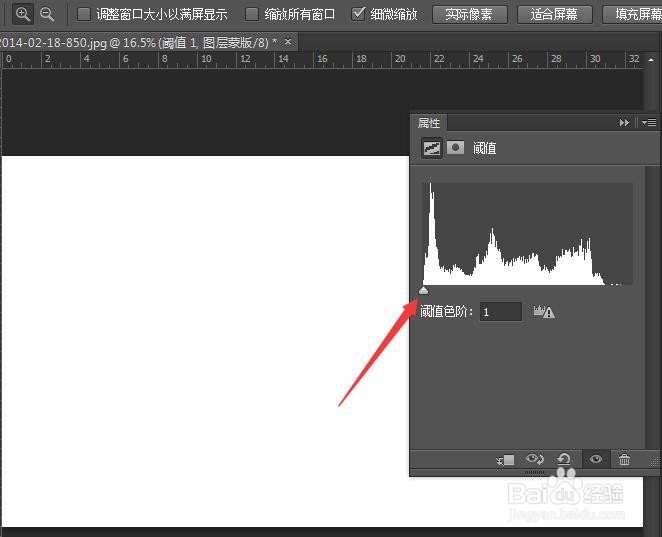Click the delete adjustment layer trash icon

(x=624, y=459)
